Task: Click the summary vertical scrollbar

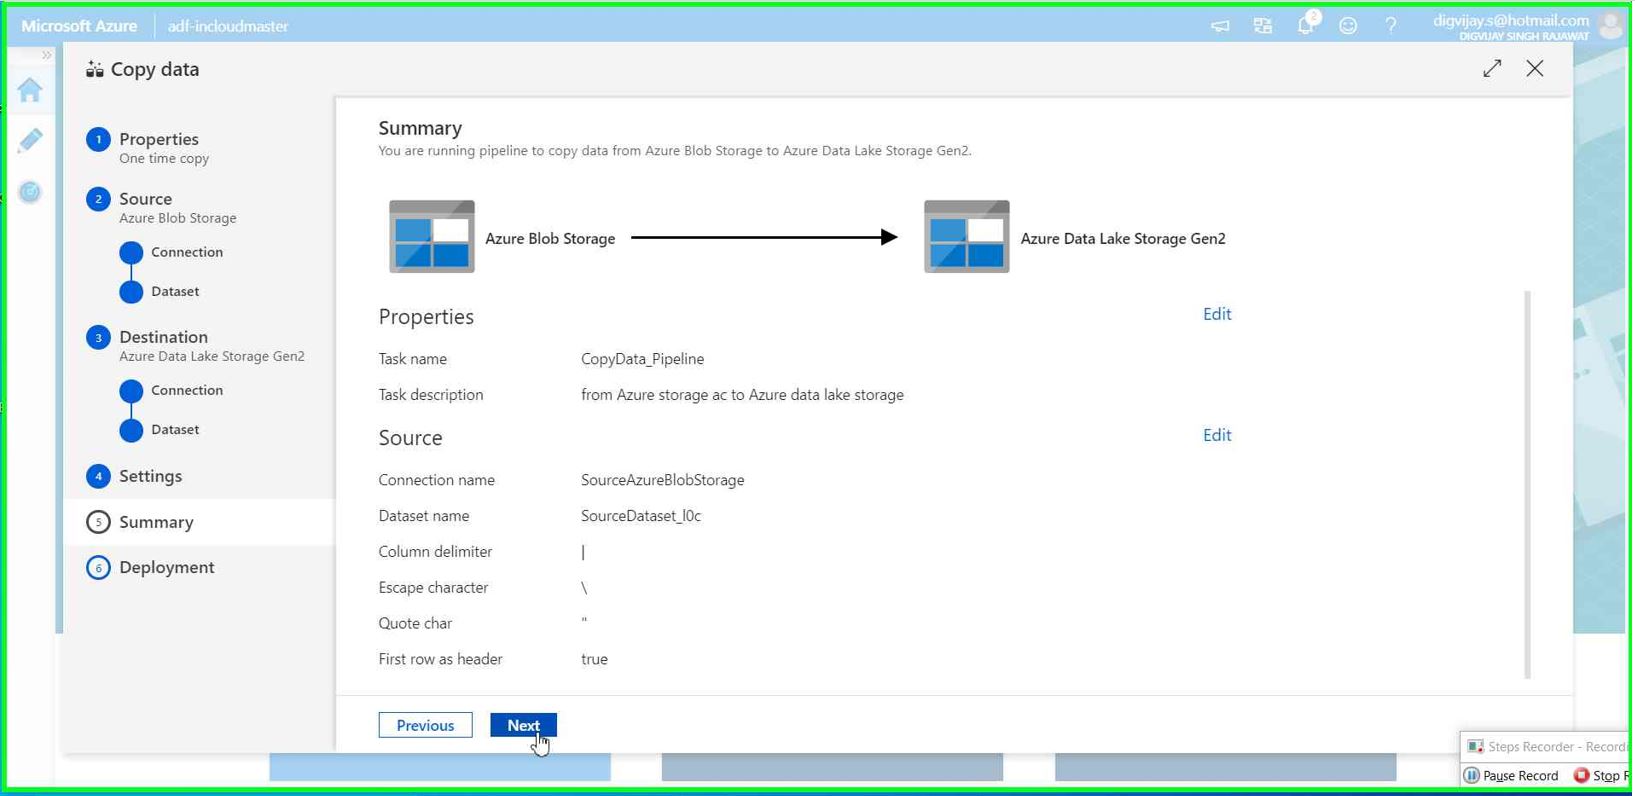Action: pyautogui.click(x=1527, y=485)
